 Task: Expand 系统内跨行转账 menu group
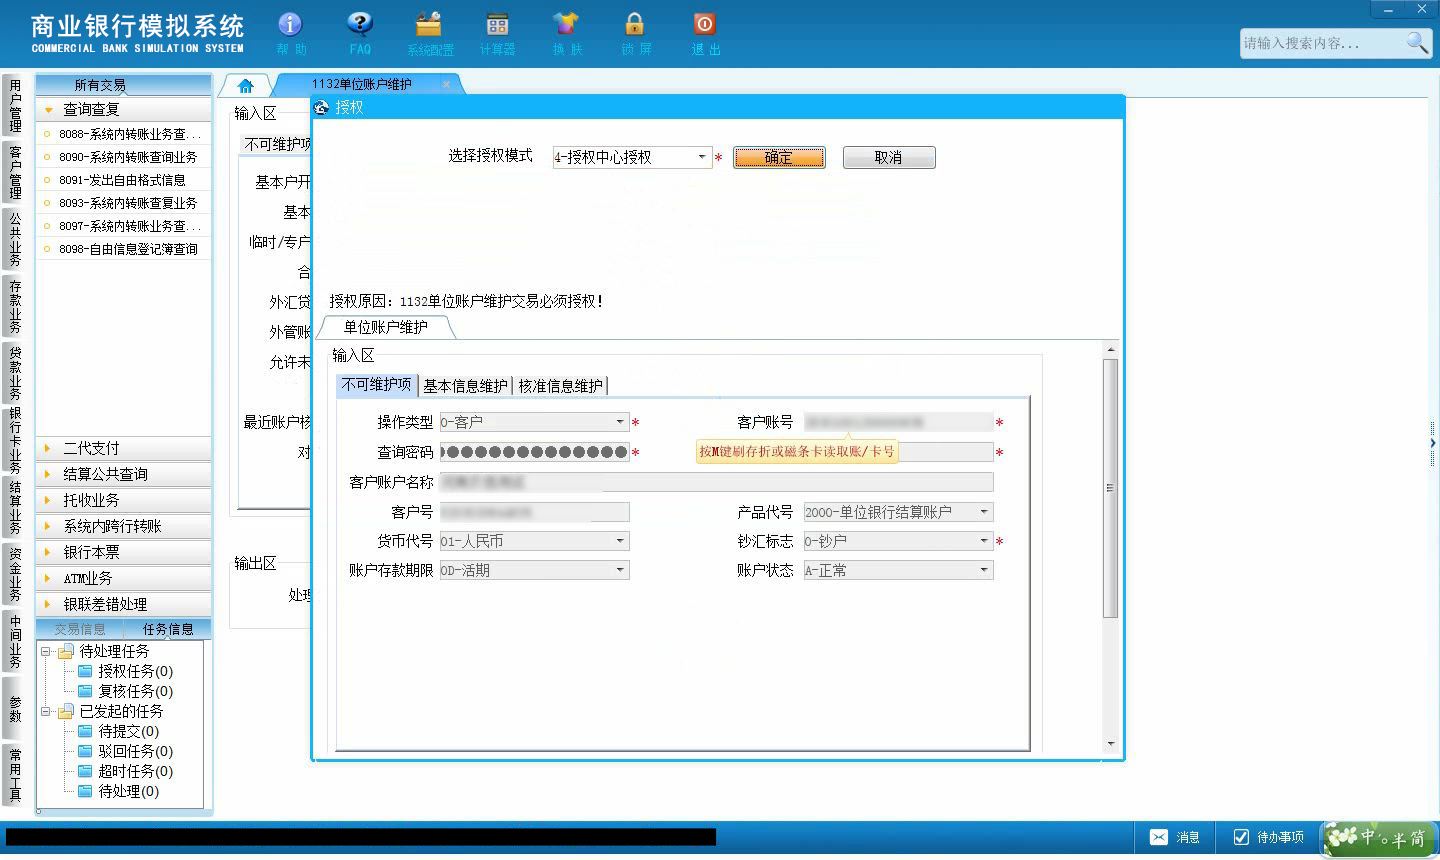pyautogui.click(x=124, y=526)
